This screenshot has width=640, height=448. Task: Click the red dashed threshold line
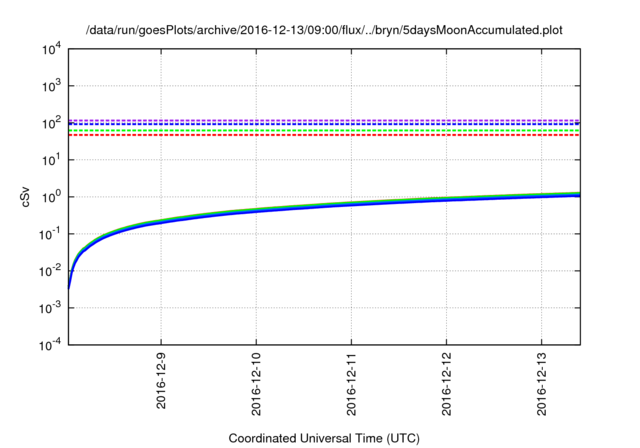(324, 135)
